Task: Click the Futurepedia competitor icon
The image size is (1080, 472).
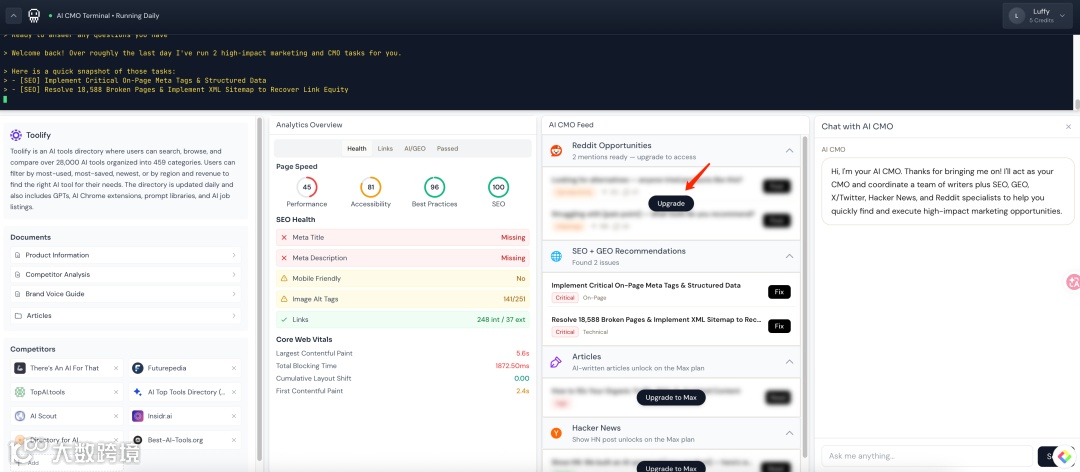Action: click(138, 368)
